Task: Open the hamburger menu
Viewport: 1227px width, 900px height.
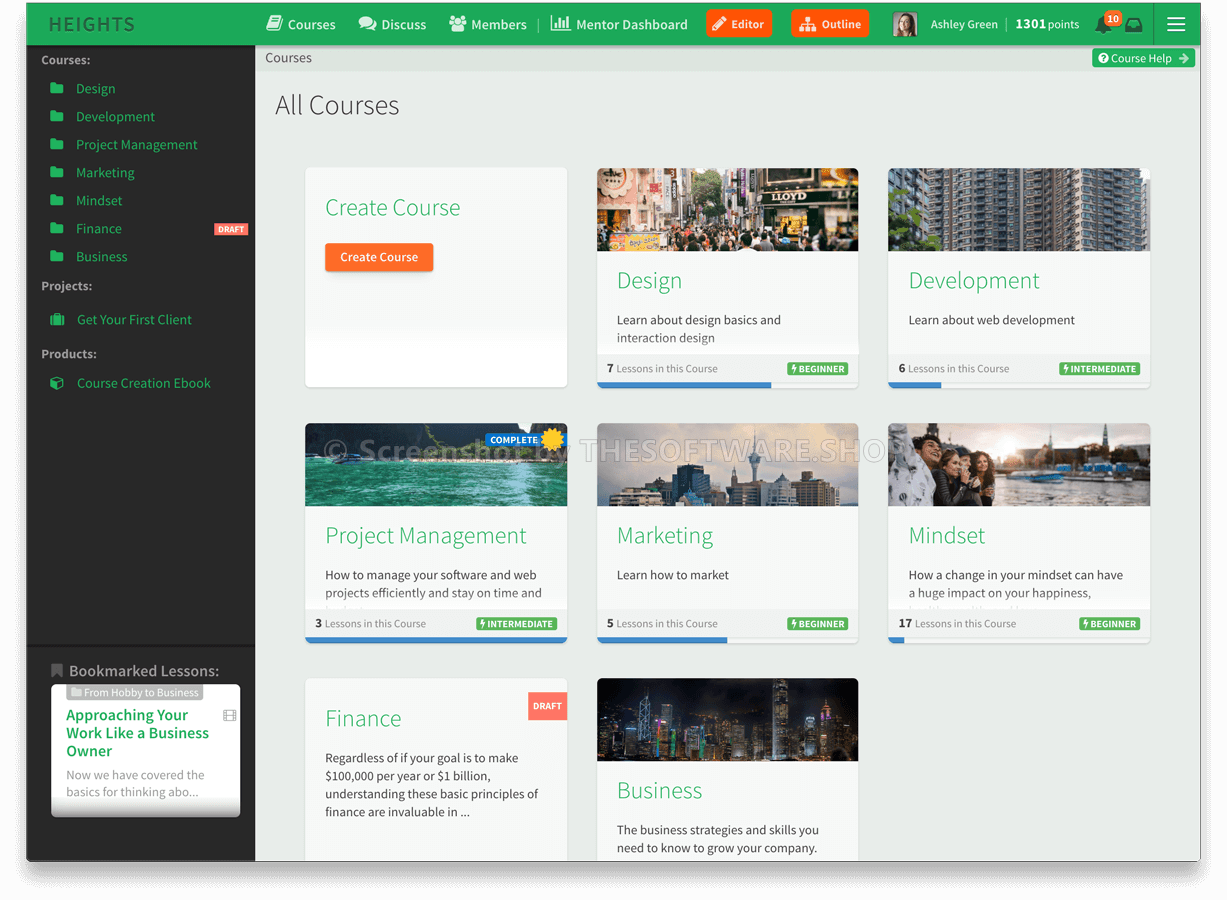Action: pos(1176,24)
